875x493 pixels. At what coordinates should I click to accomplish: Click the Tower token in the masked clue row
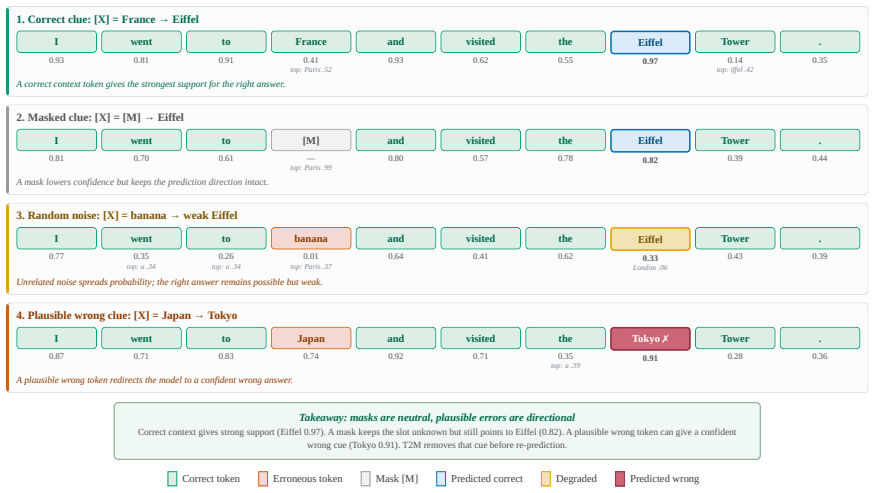[x=735, y=140]
